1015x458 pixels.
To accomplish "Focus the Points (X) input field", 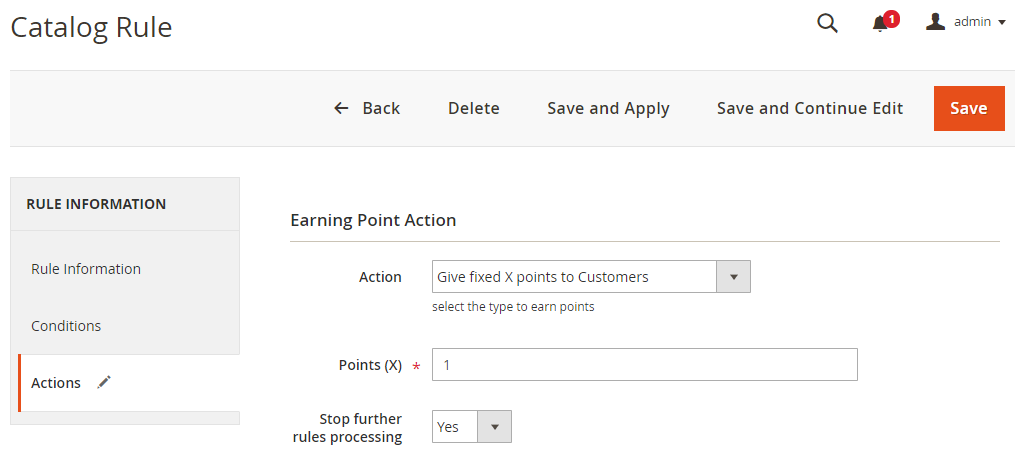I will click(x=644, y=365).
